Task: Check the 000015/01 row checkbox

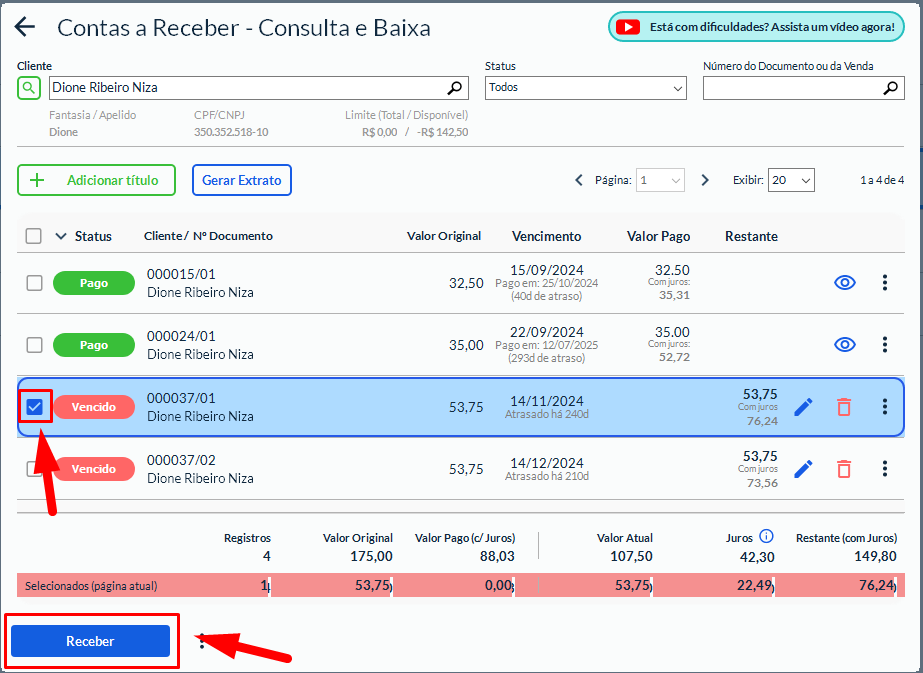Action: coord(34,283)
